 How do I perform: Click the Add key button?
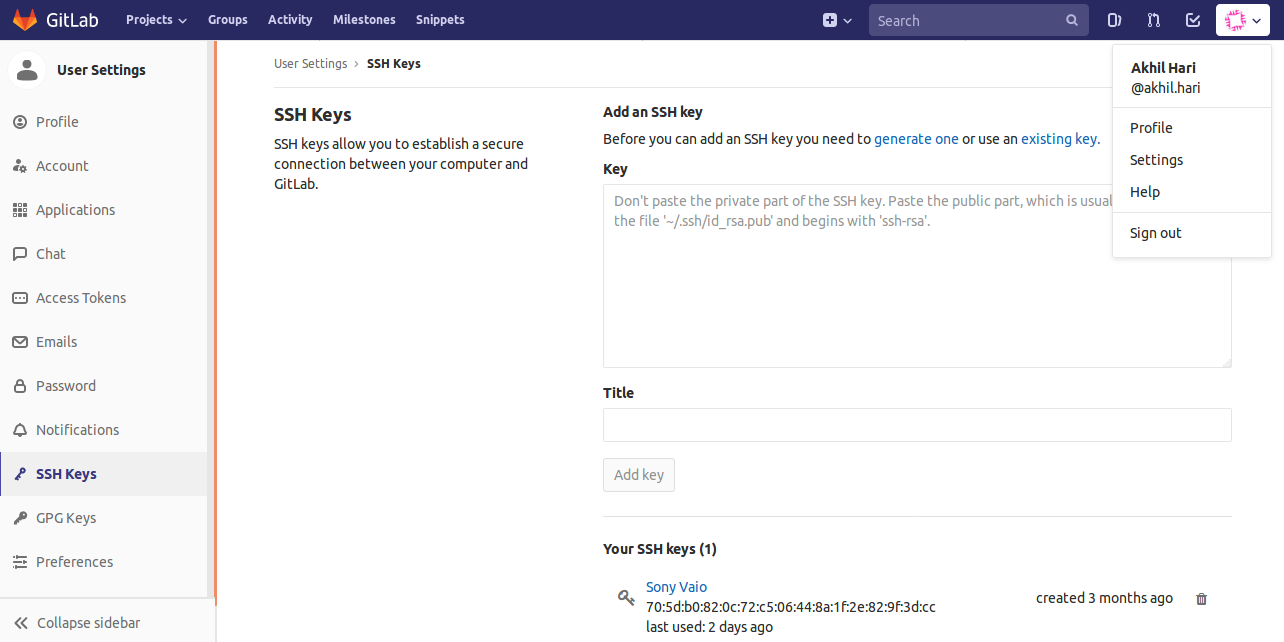pos(638,475)
